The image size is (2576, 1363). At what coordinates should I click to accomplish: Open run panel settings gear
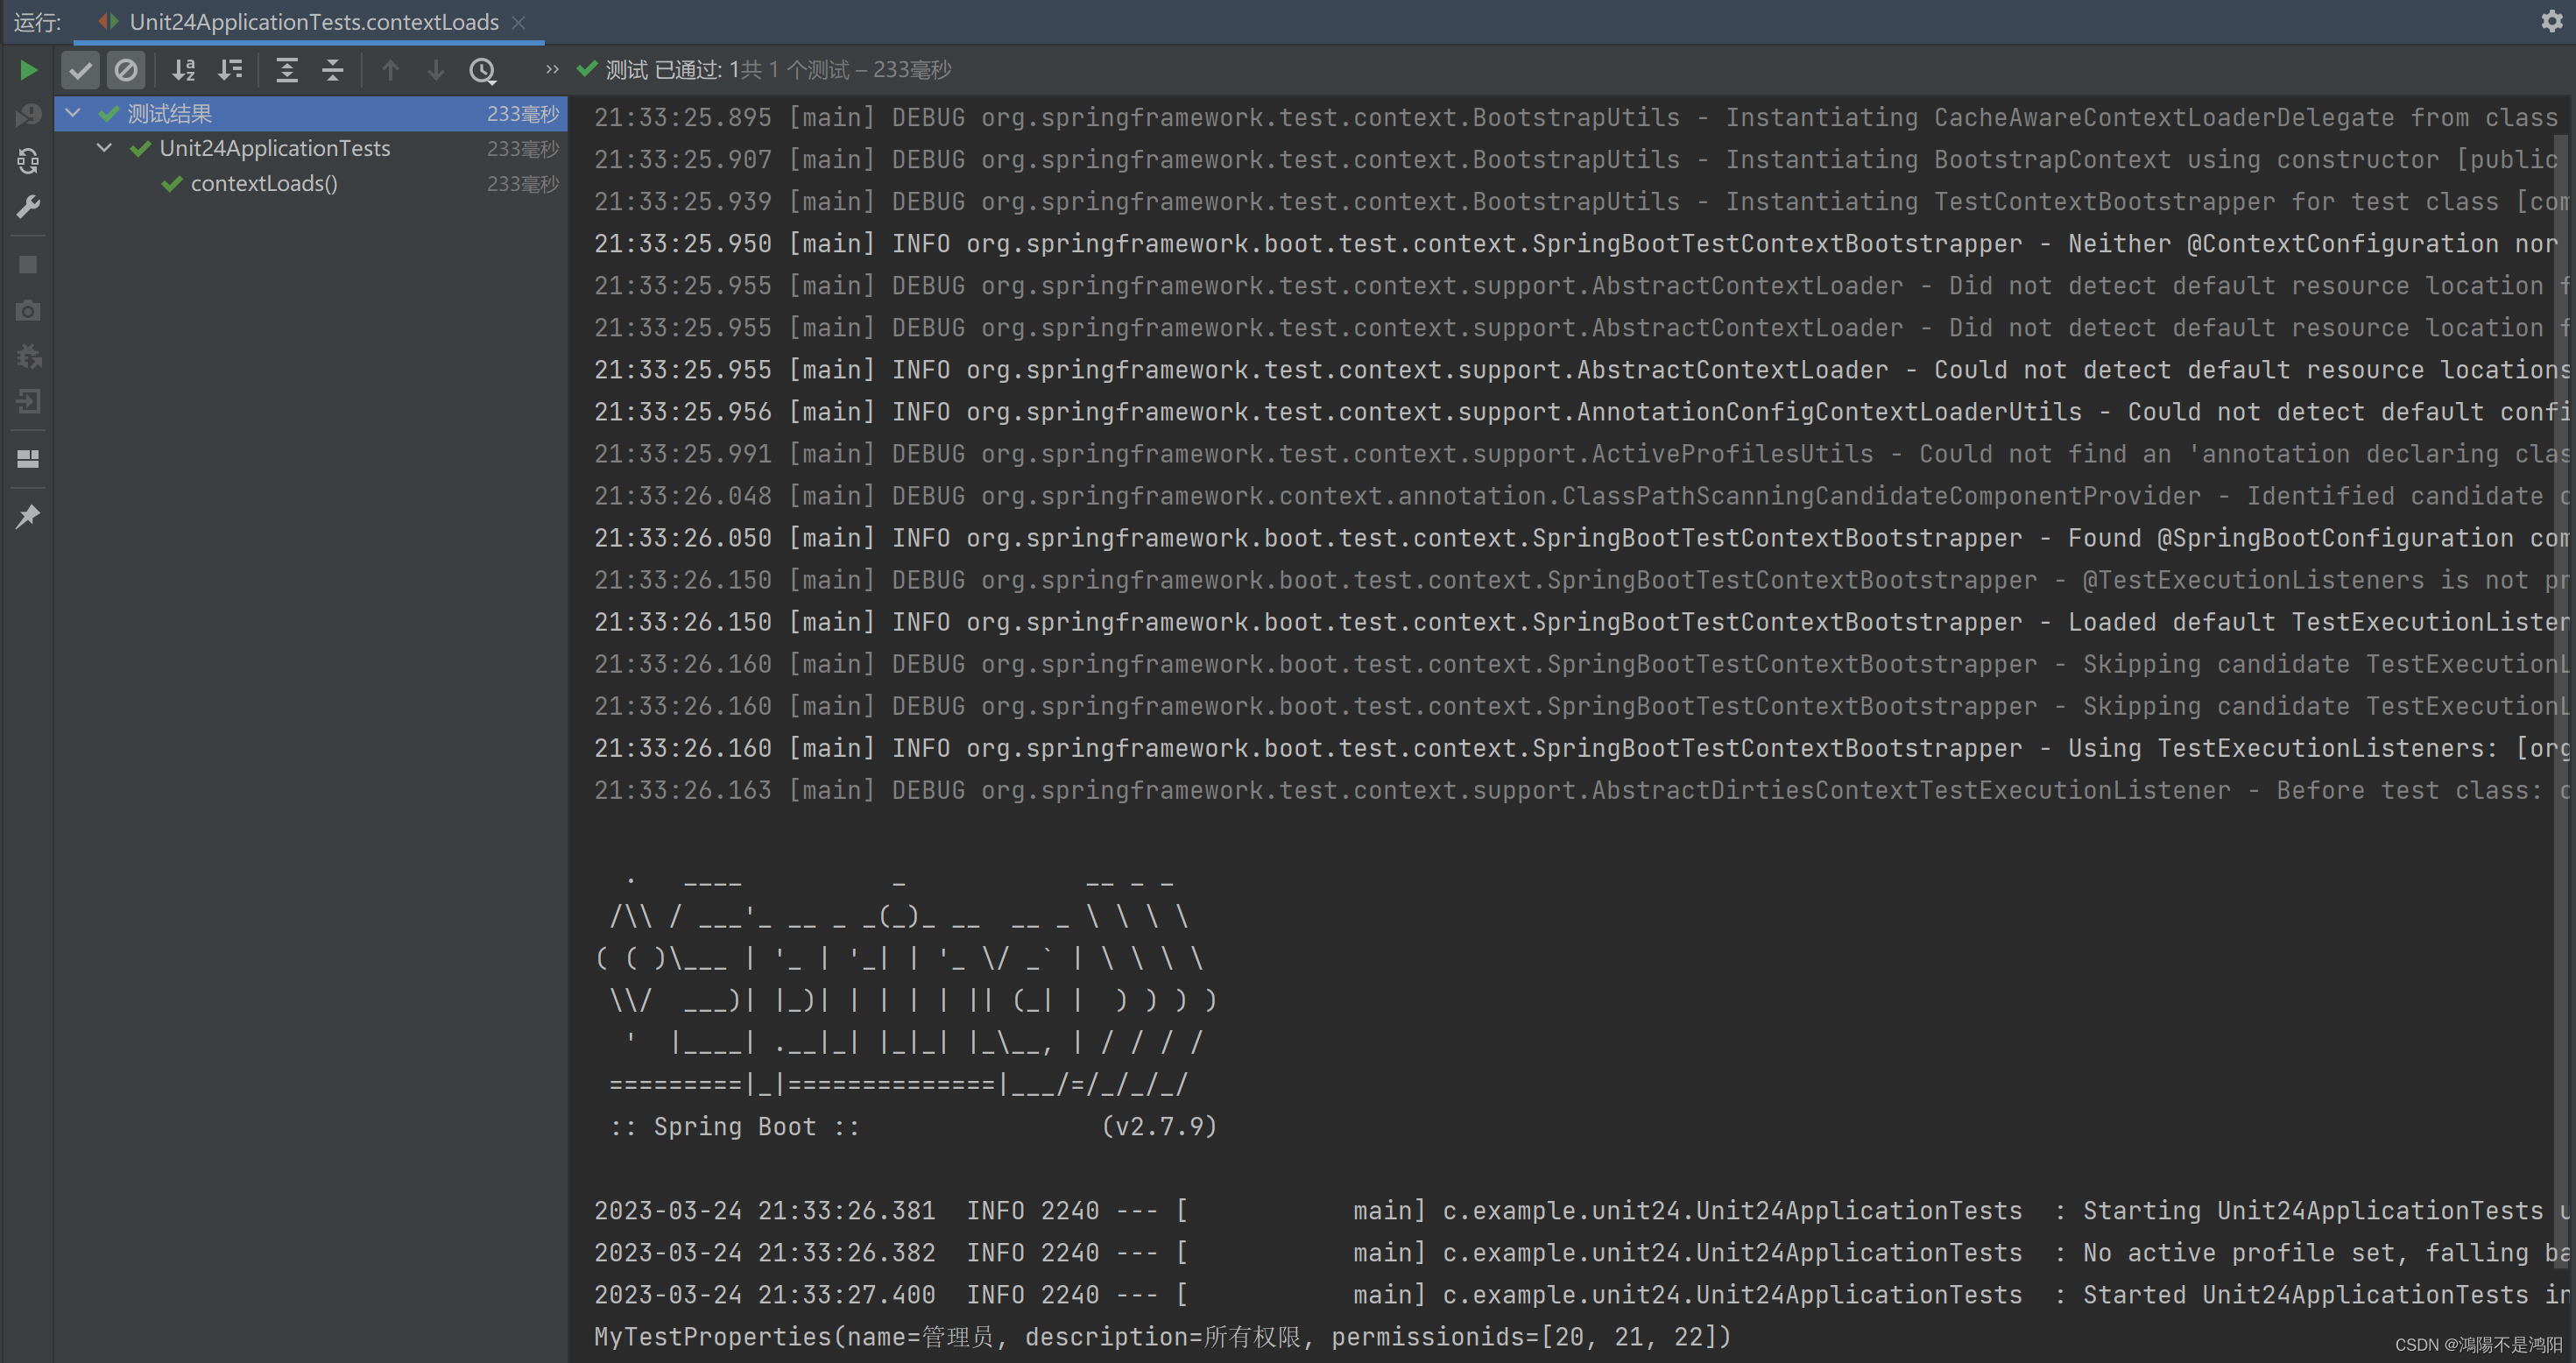coord(2551,21)
